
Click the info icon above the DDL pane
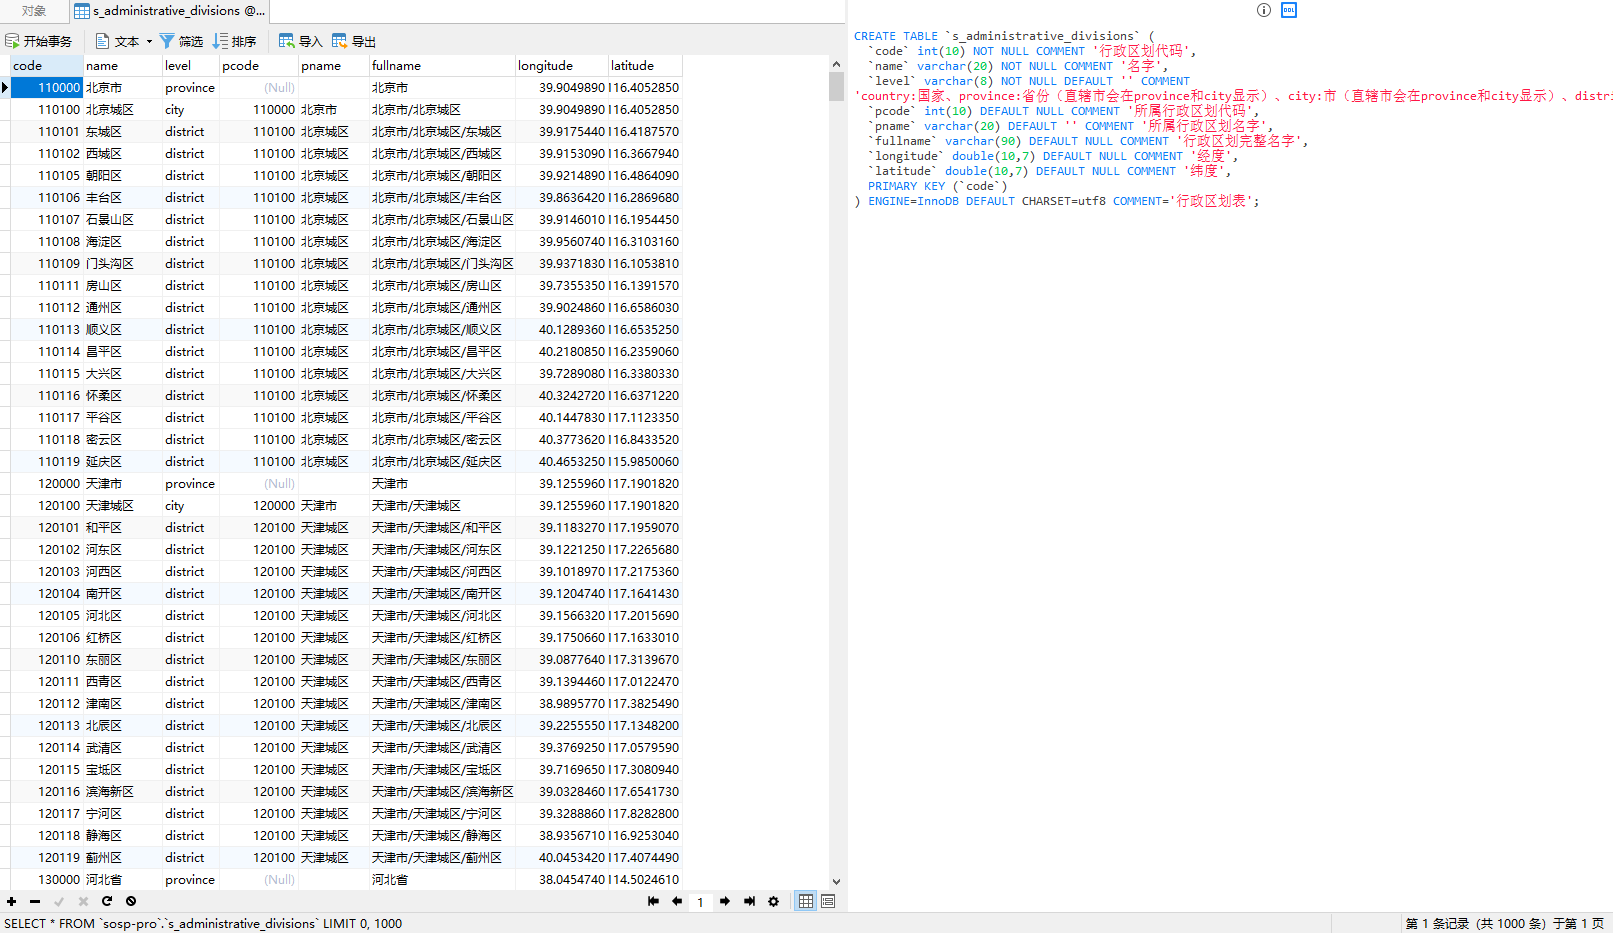(1264, 10)
